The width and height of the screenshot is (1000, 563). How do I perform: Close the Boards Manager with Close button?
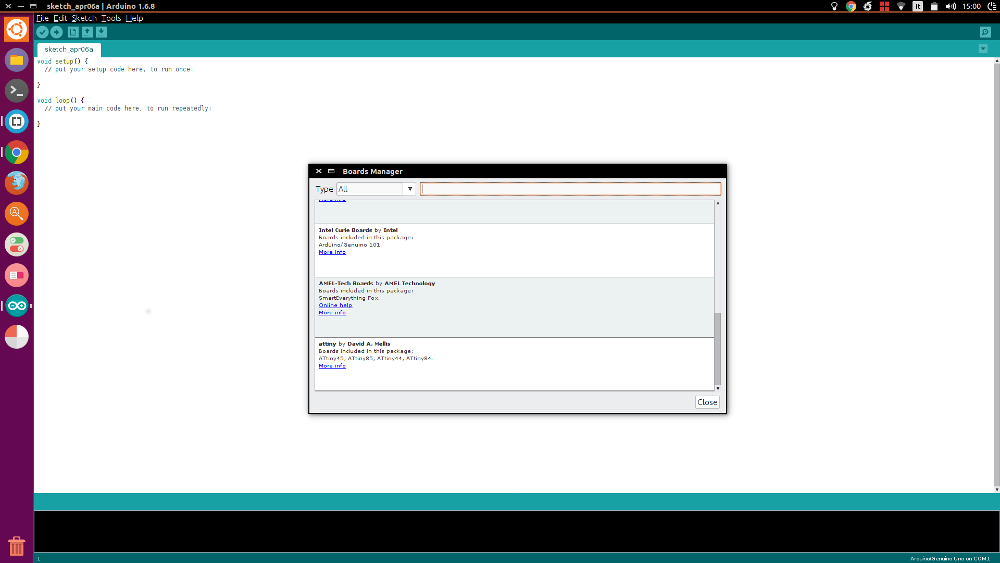pyautogui.click(x=707, y=402)
